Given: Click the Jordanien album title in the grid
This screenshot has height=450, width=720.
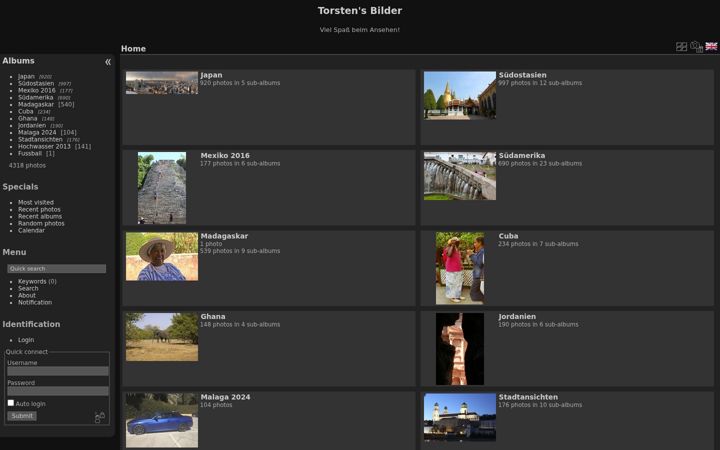Looking at the screenshot, I should tap(517, 316).
